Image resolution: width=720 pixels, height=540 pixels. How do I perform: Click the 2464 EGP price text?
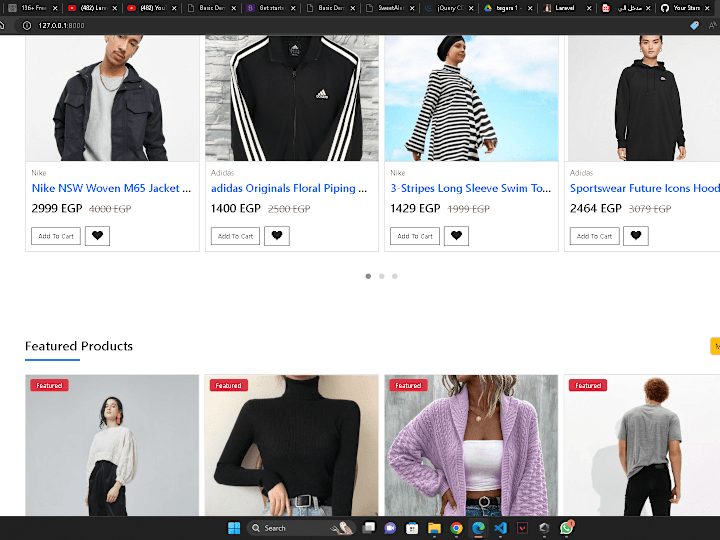coord(596,208)
